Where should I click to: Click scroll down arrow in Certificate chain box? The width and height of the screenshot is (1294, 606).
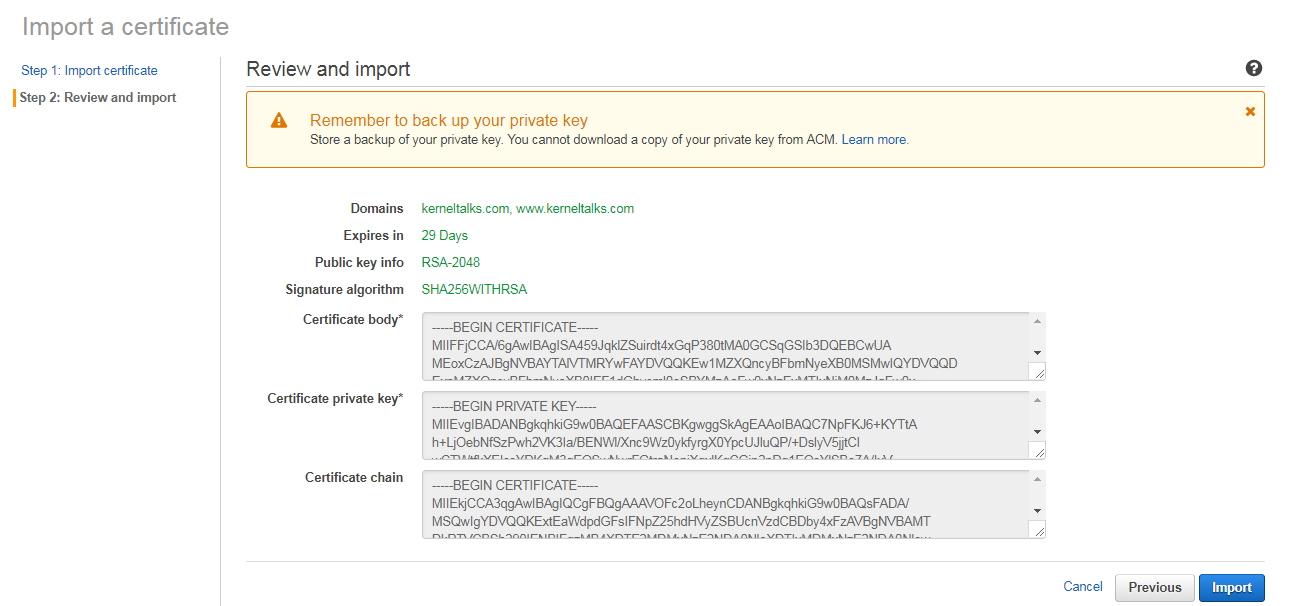[1037, 511]
